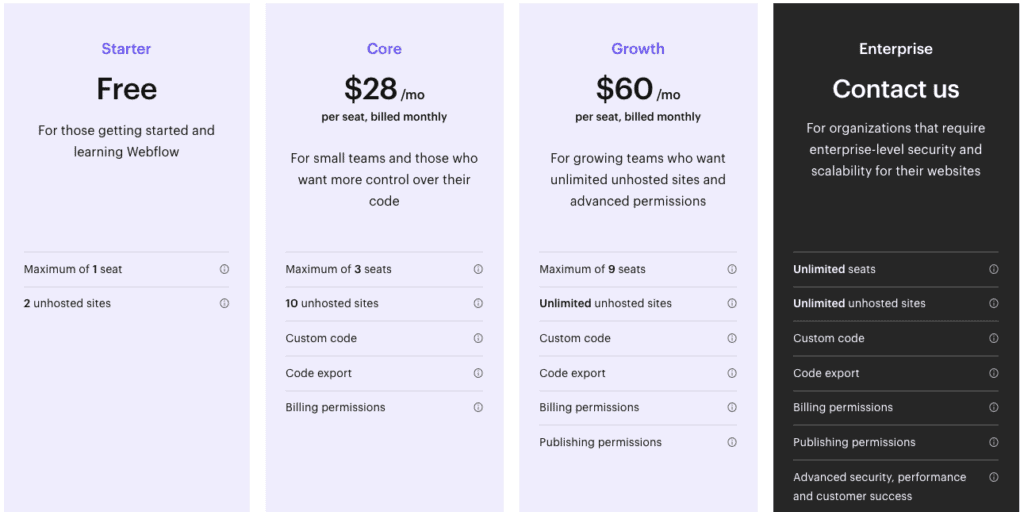
Task: Click info icon next to Core Custom code
Action: (x=478, y=338)
